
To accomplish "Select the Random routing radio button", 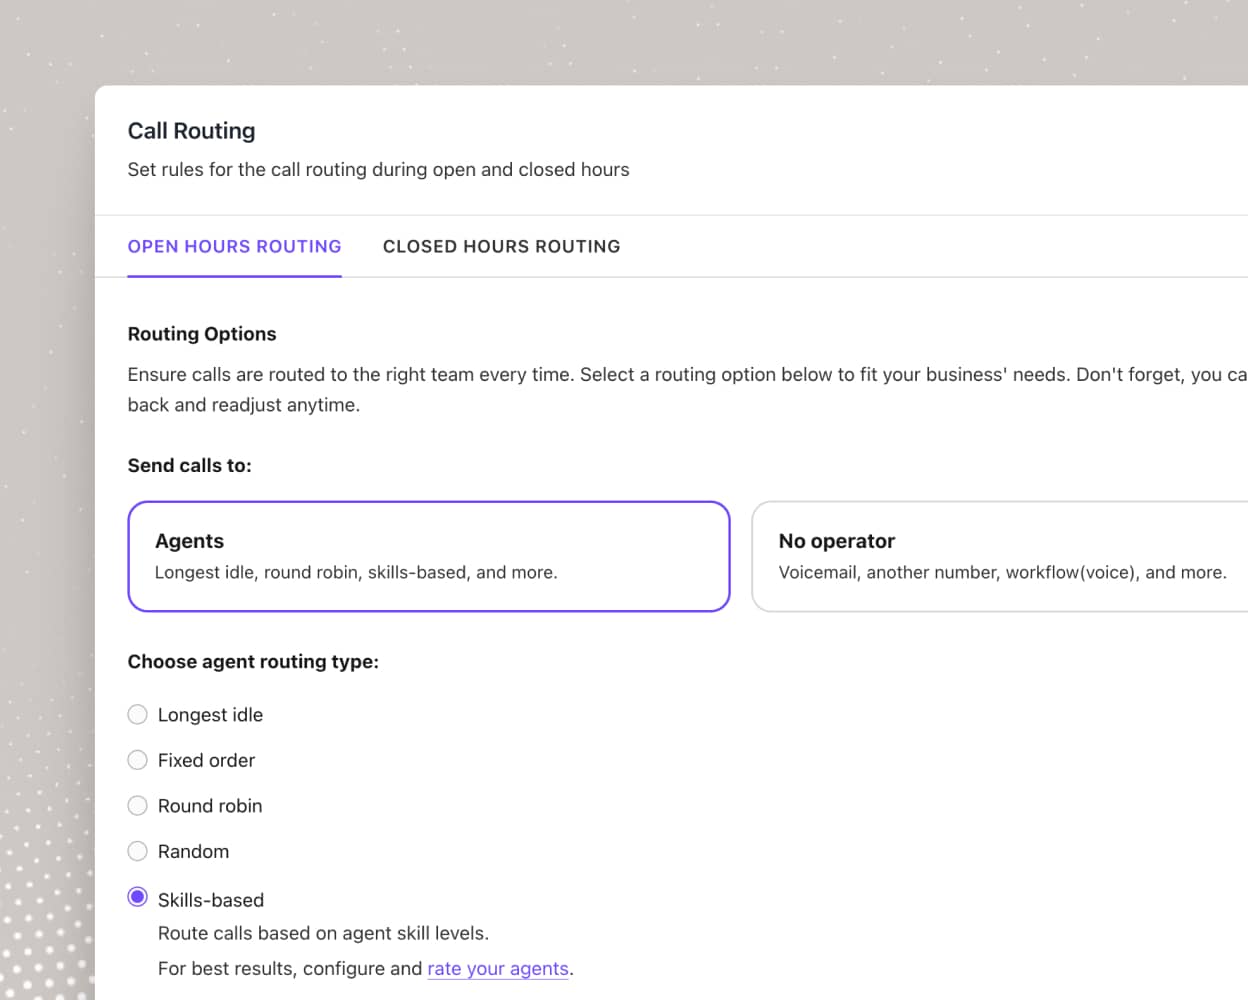I will 138,851.
